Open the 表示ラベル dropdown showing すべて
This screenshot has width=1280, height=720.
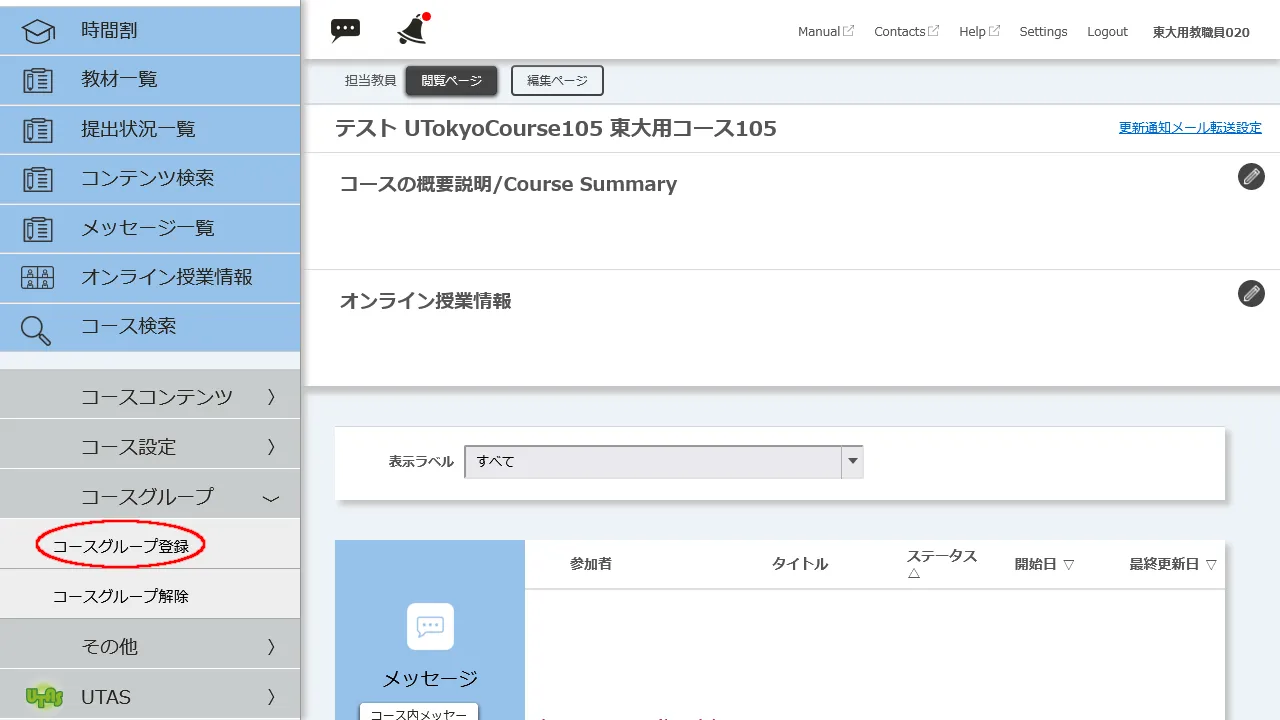point(851,462)
